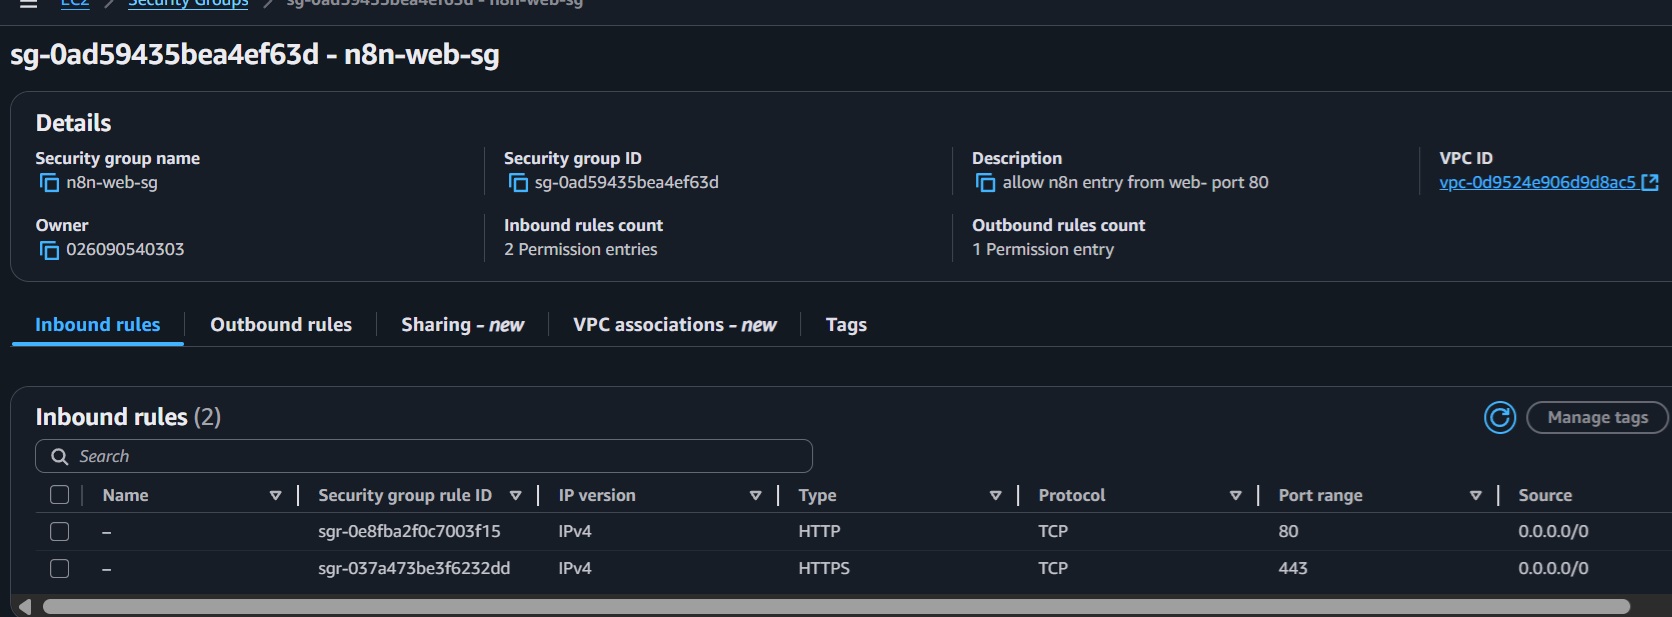Click port range value 80

tap(1288, 531)
